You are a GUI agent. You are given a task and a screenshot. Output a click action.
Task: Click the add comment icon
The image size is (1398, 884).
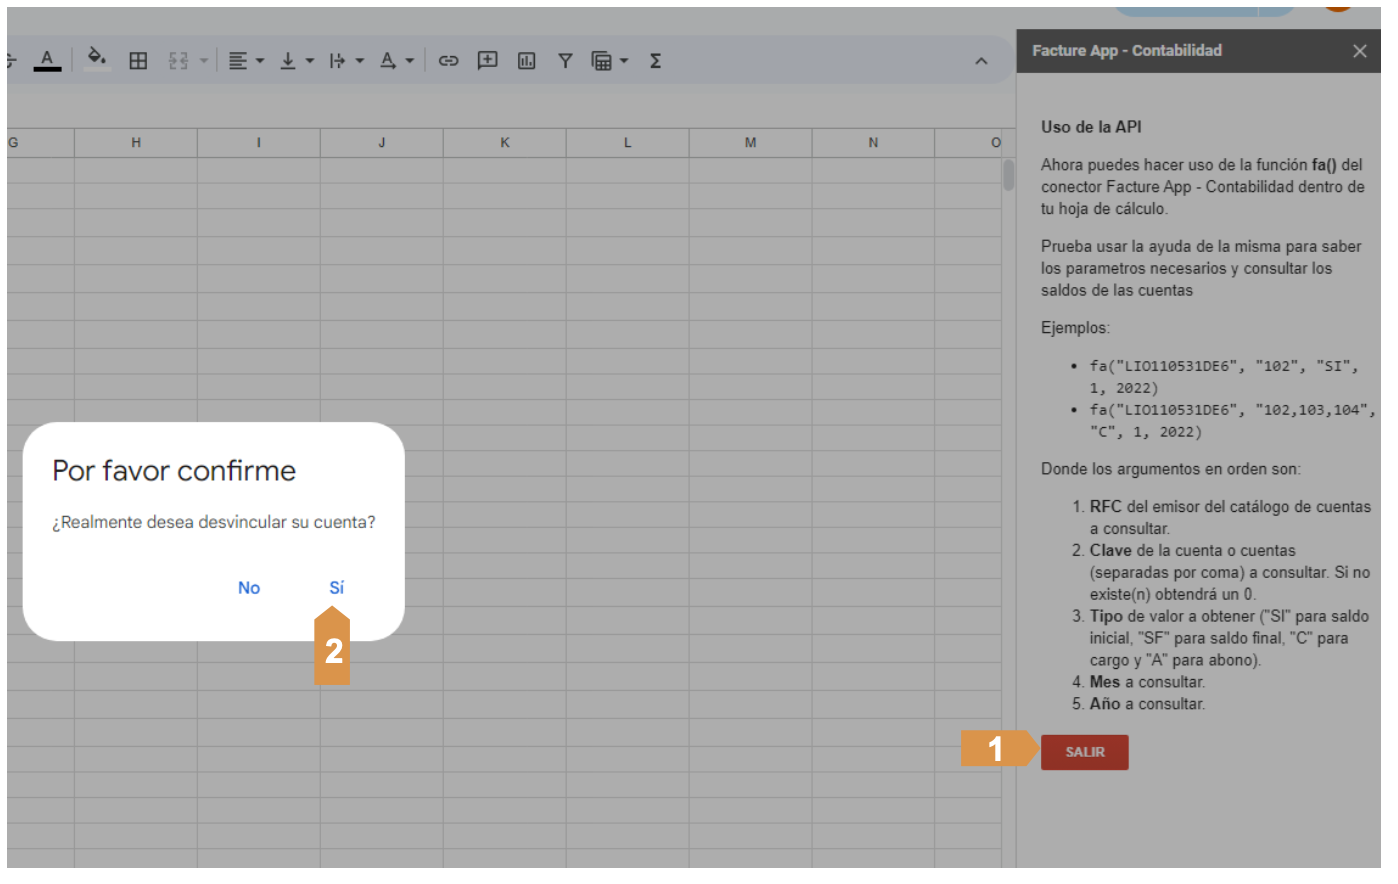pos(487,61)
